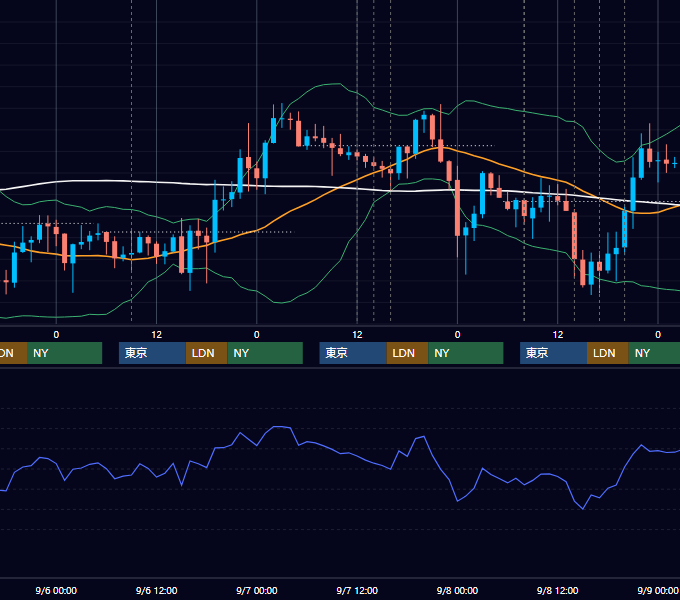The image size is (680, 600).
Task: Click the 9/8 00:00 date label
Action: pos(457,590)
